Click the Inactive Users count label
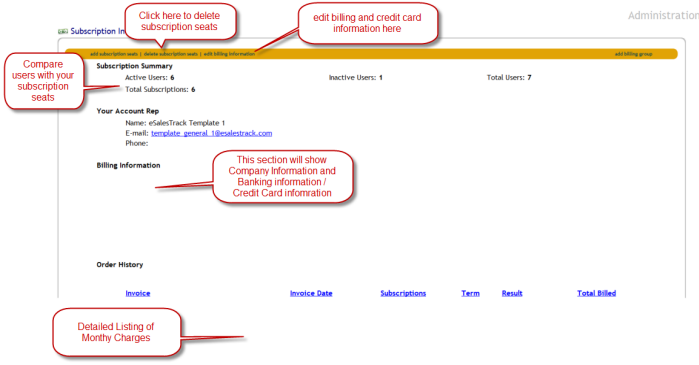Viewport: 699px width, 365px height. 356,78
